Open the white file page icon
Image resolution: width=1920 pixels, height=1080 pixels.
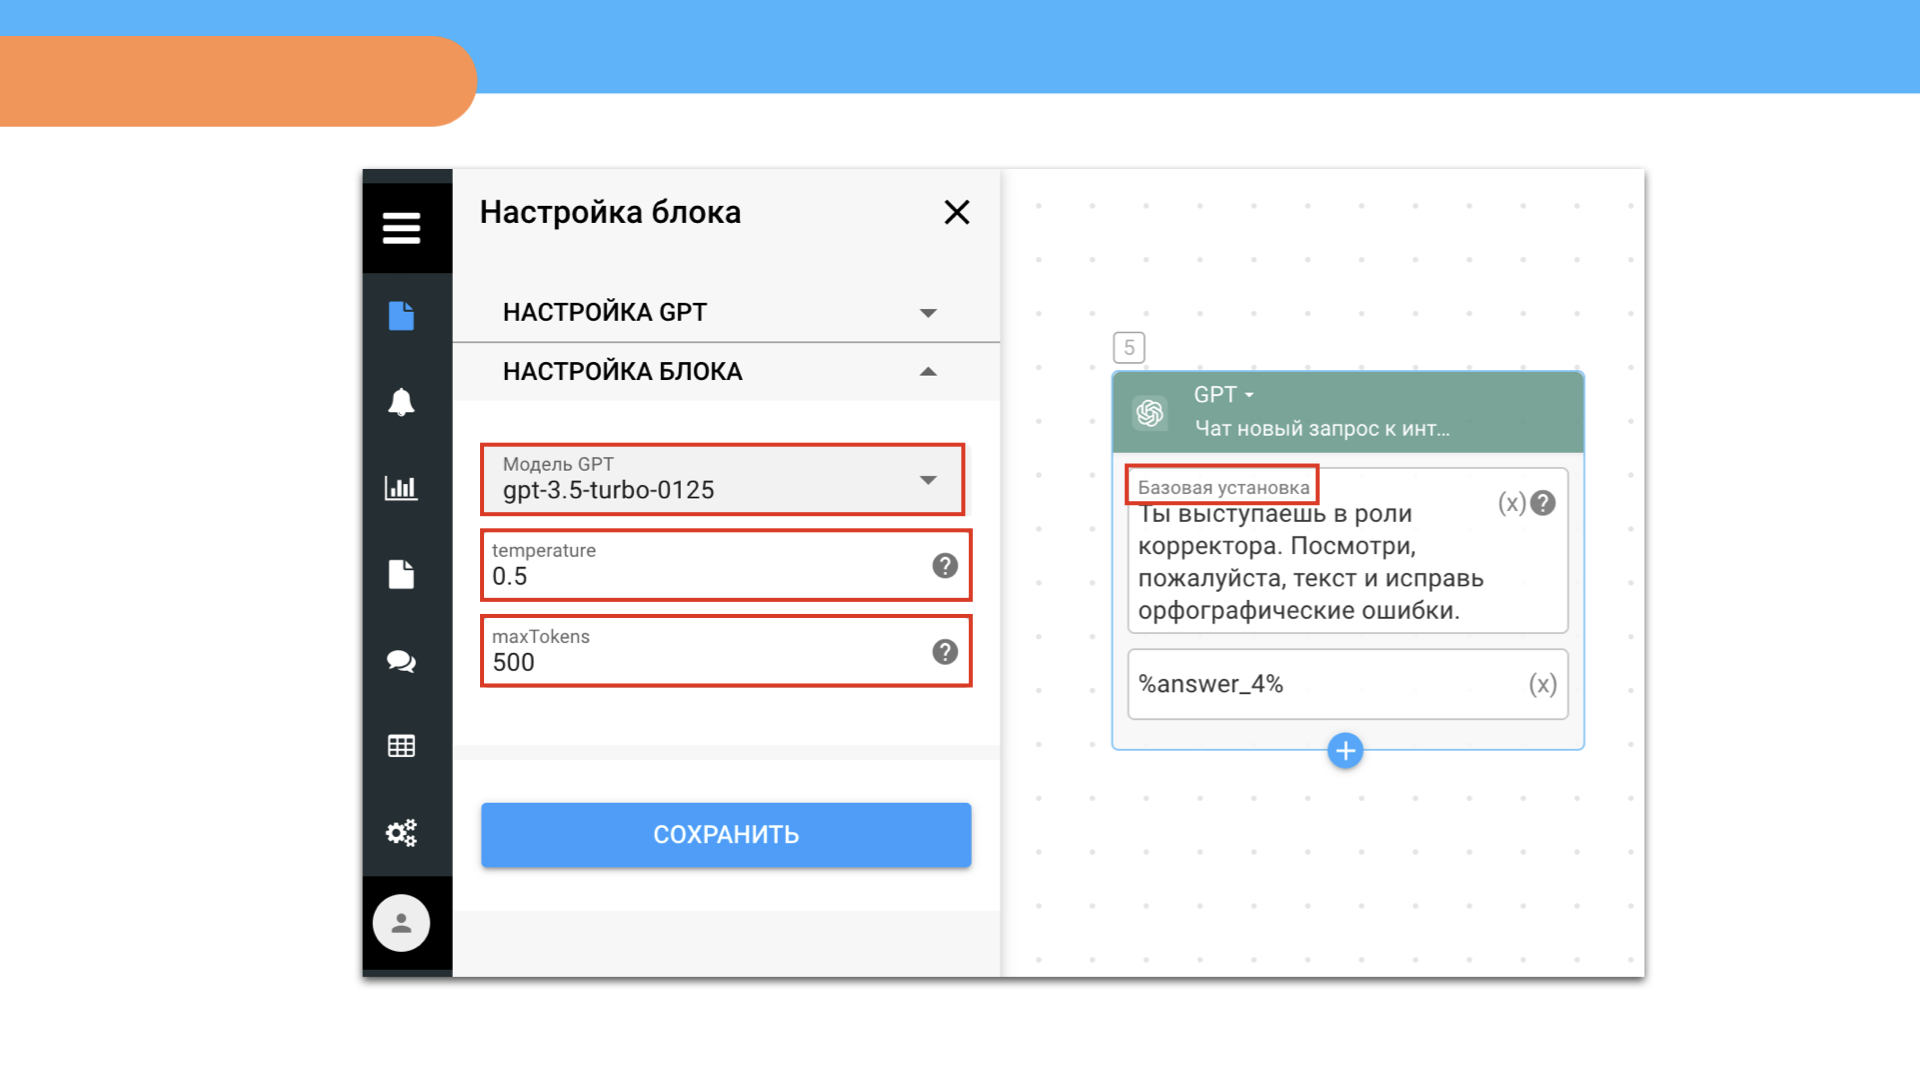pos(401,574)
